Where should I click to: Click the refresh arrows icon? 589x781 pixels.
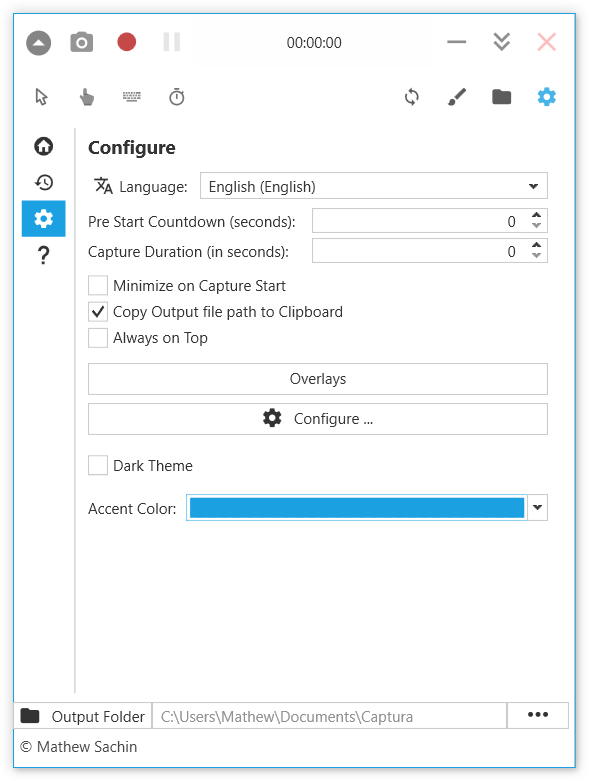(x=412, y=97)
